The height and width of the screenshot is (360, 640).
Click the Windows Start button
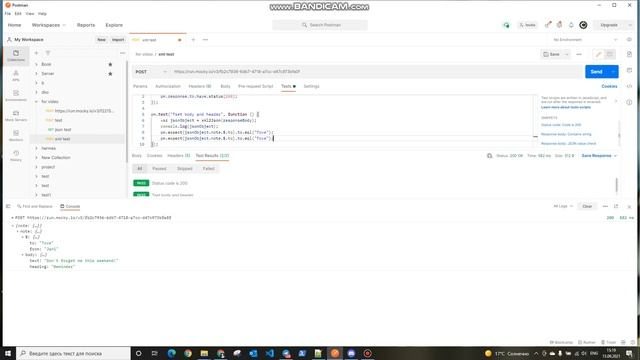[8, 353]
